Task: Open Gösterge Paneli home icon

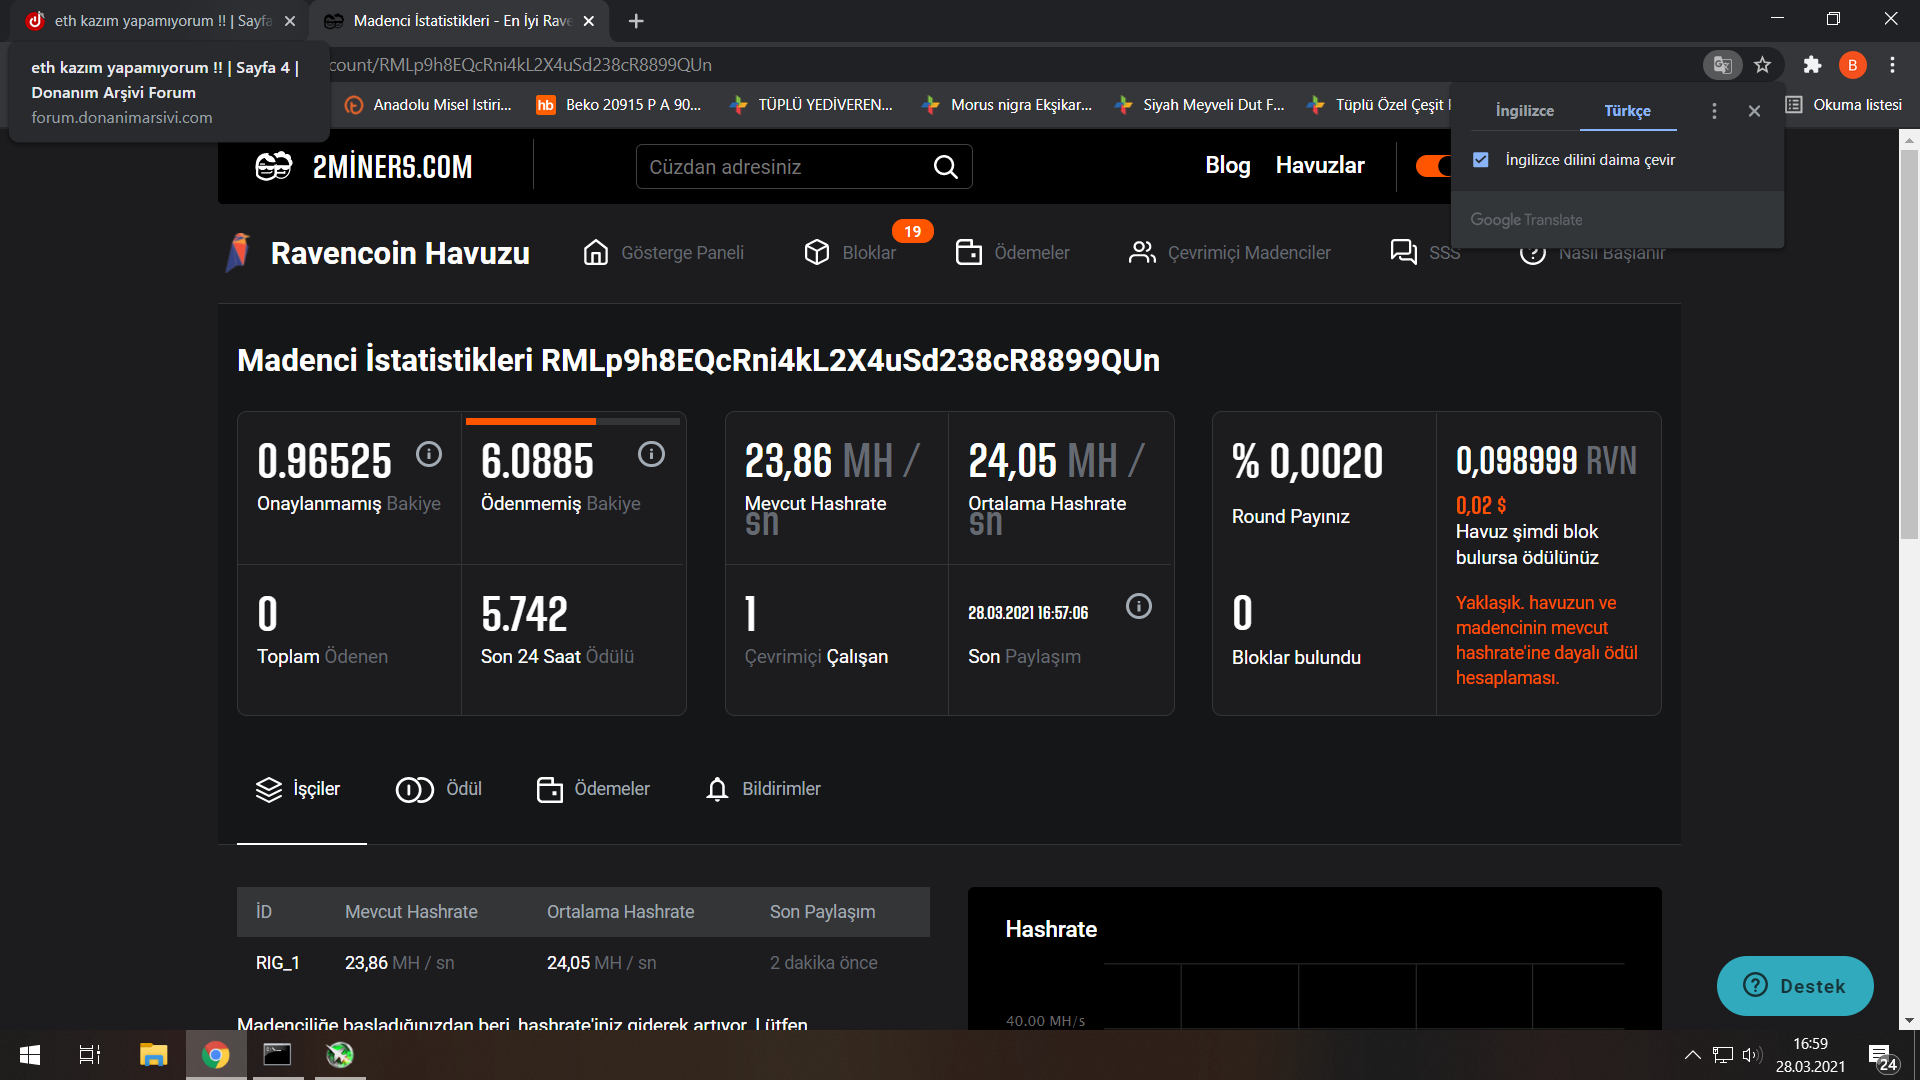Action: [x=596, y=252]
